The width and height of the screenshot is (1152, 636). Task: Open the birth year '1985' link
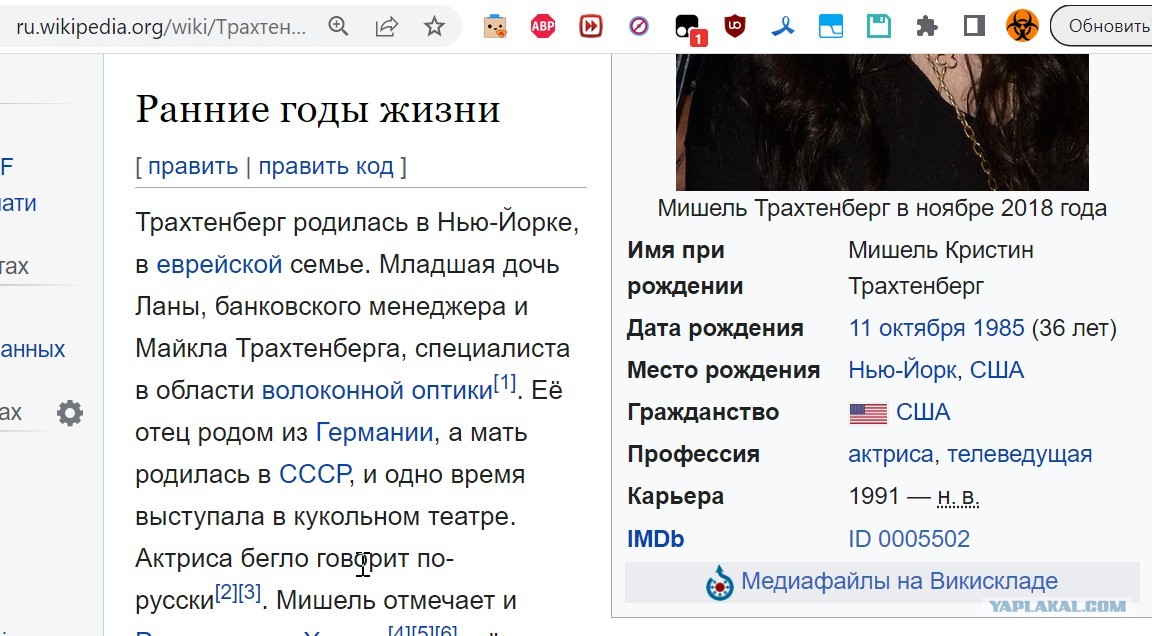(x=998, y=328)
